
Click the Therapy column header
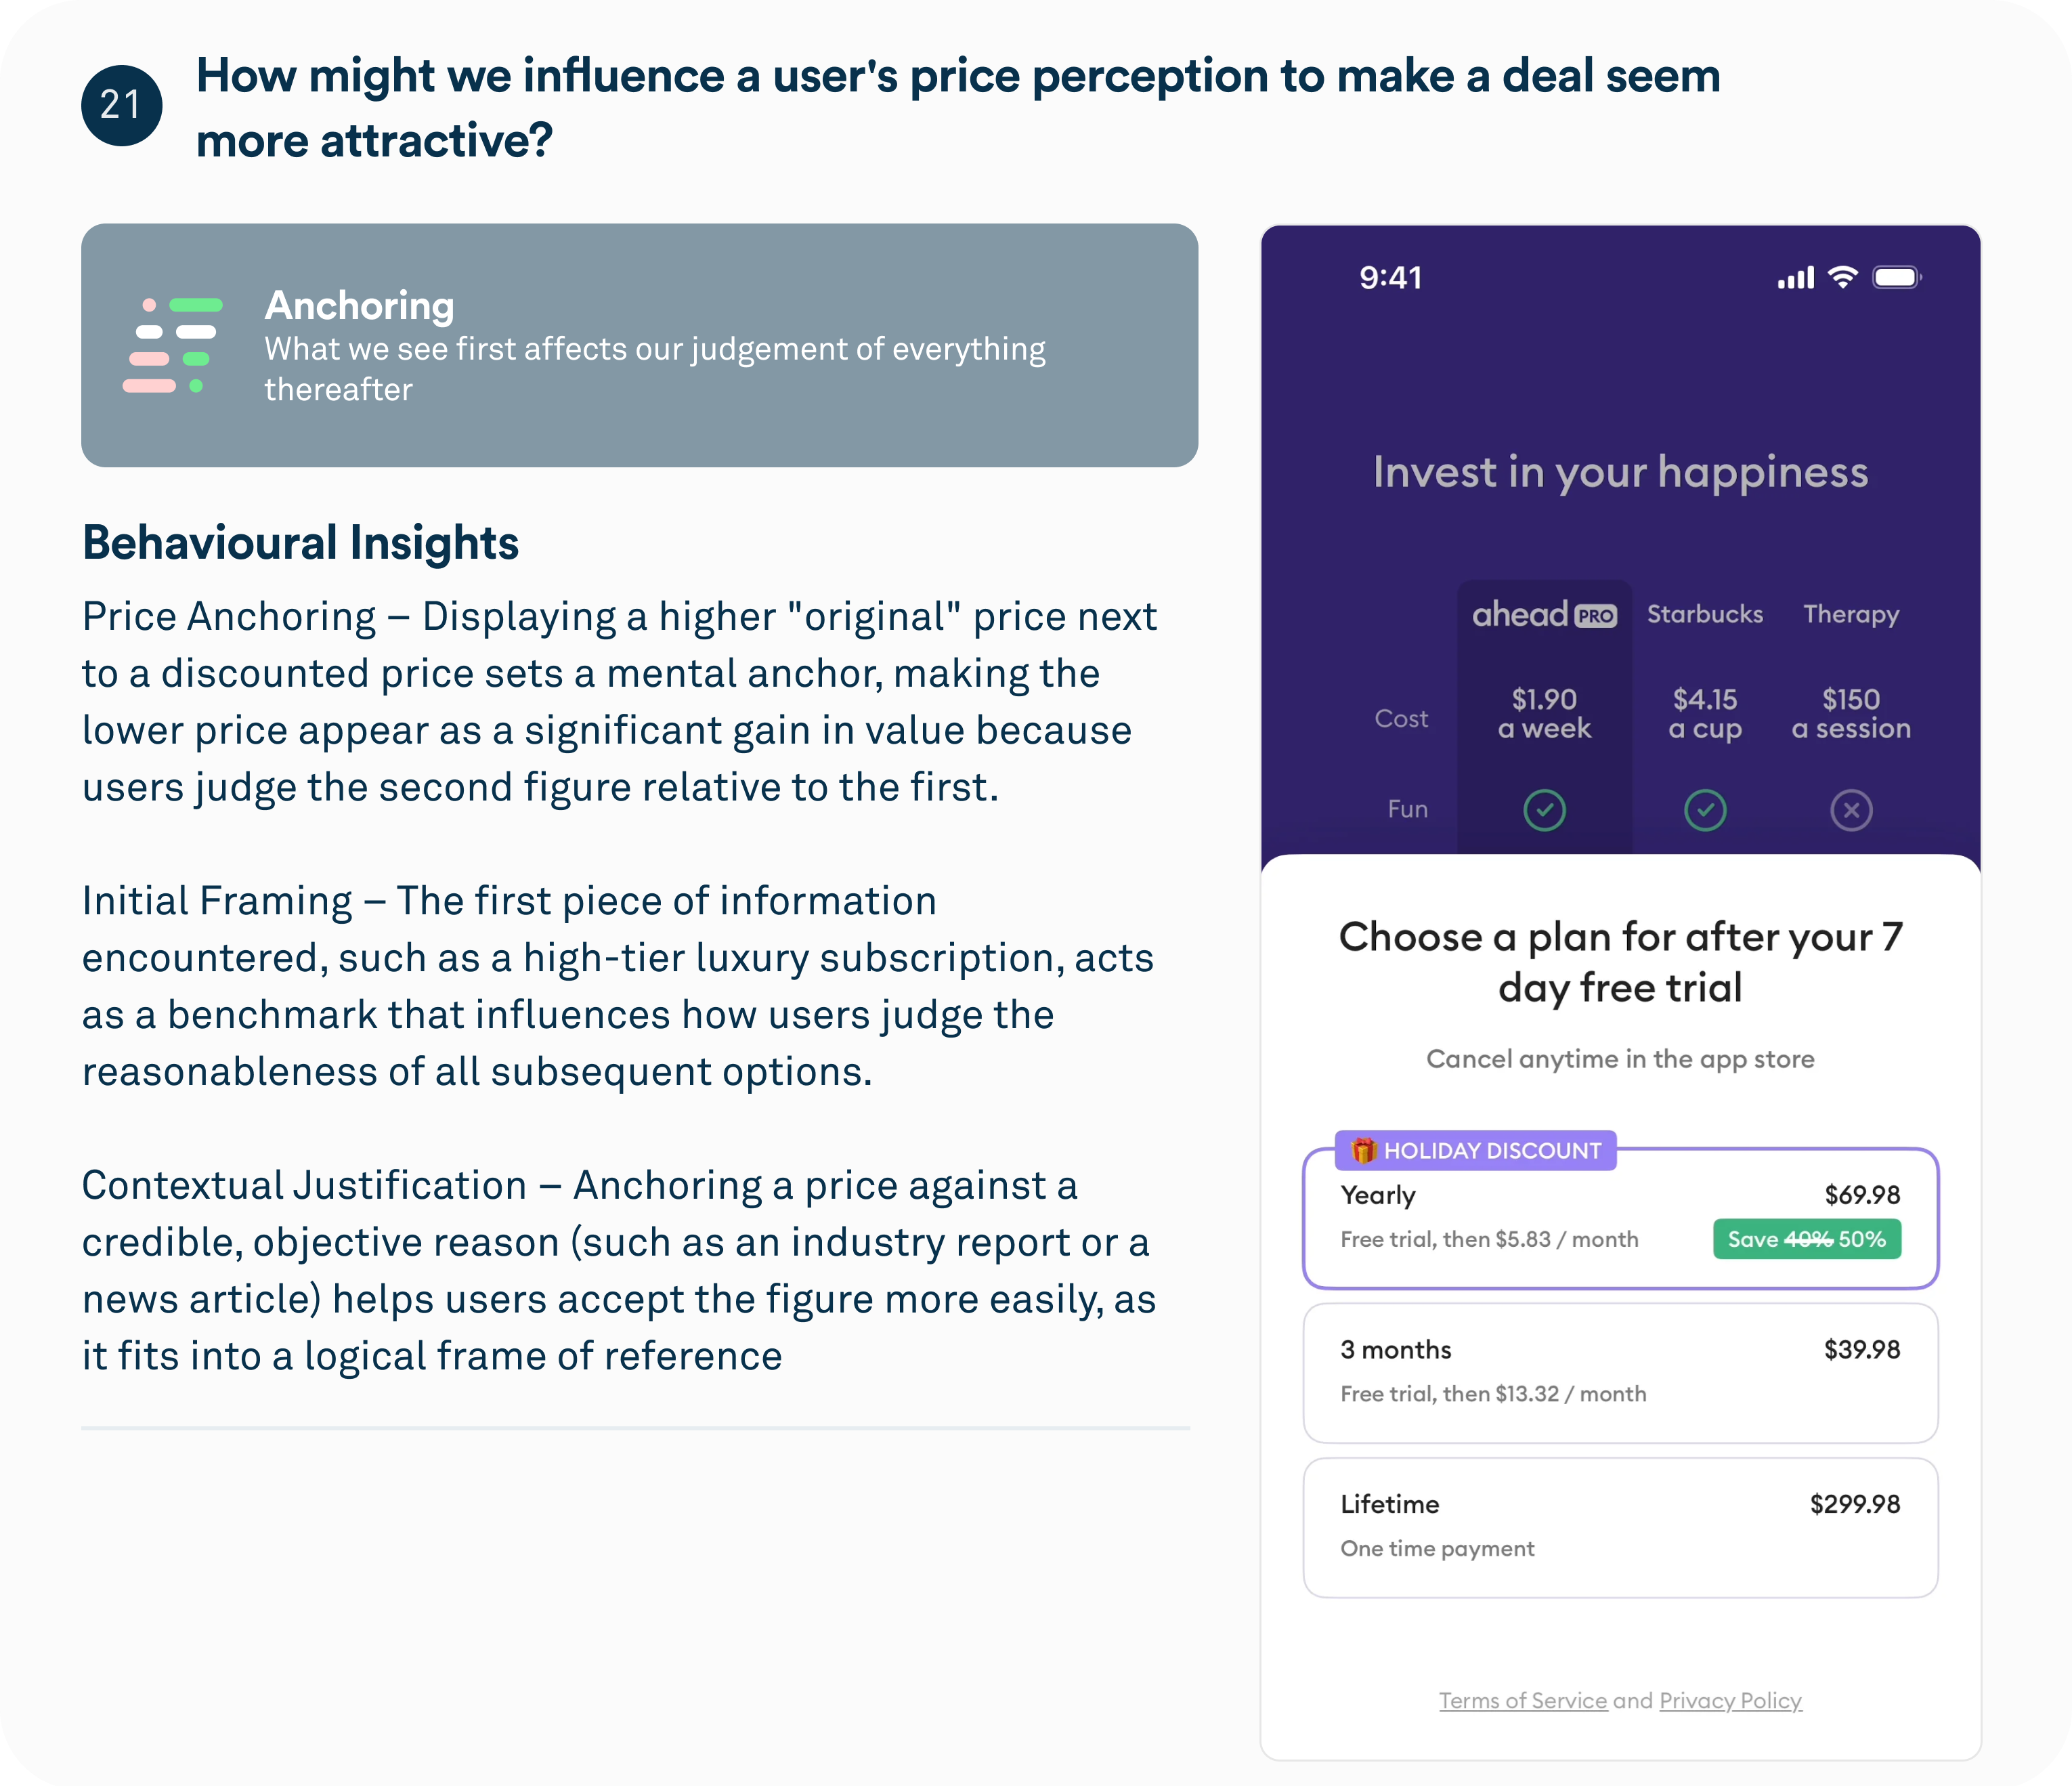coord(1851,614)
